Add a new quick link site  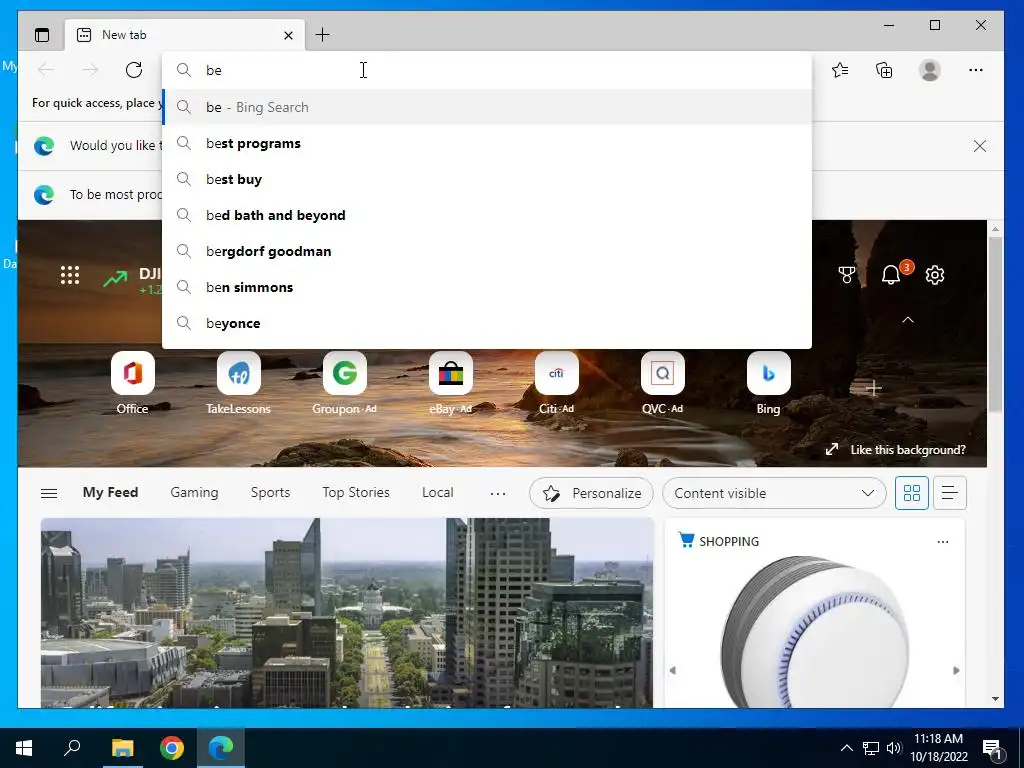[x=874, y=388]
